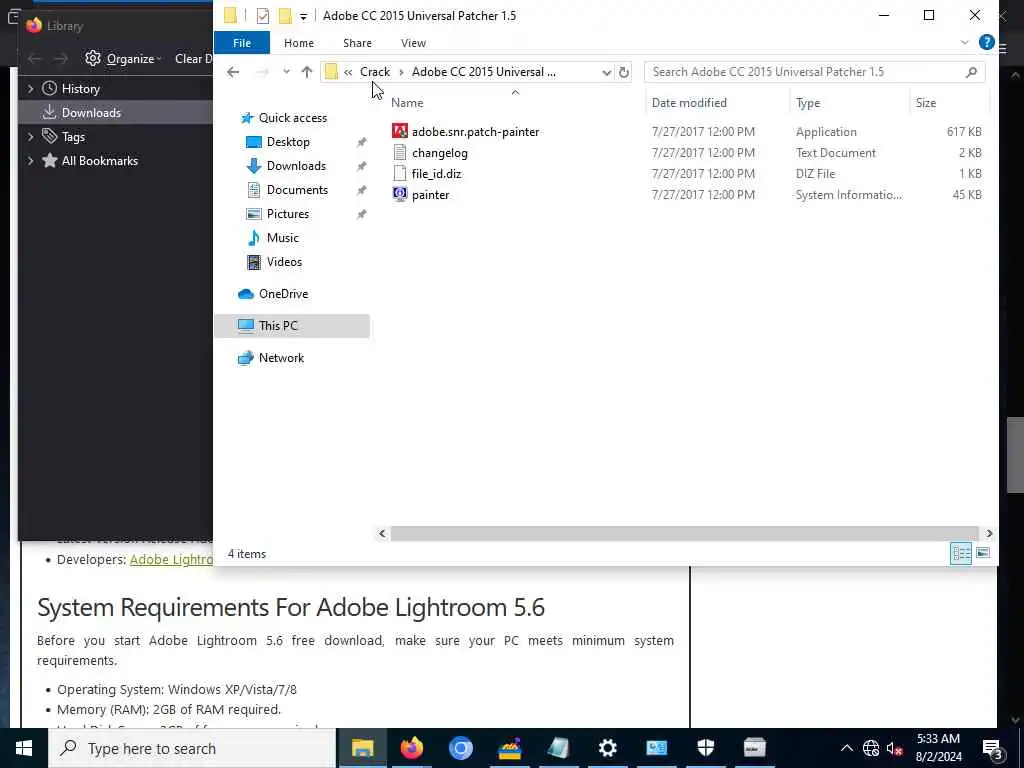
Task: Open Desktop in Quick access
Action: click(x=288, y=142)
